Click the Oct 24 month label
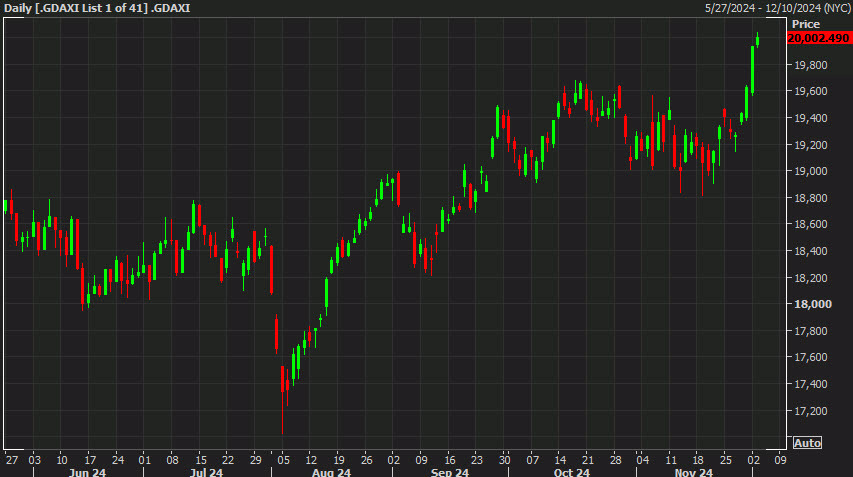This screenshot has width=853, height=477. [571, 472]
